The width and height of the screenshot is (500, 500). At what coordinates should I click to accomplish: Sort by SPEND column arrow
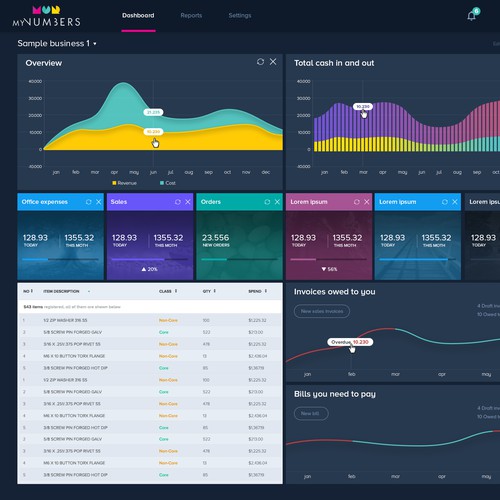pos(266,291)
